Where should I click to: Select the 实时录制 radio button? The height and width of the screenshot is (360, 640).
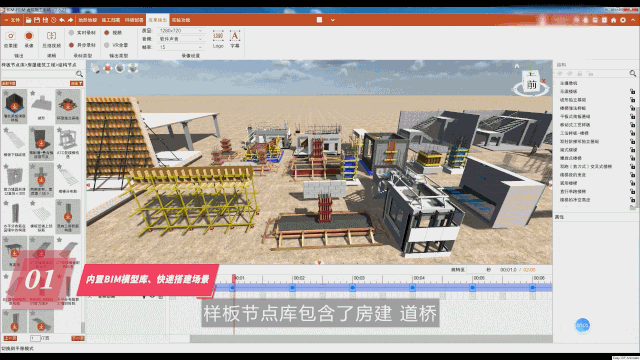click(x=71, y=33)
